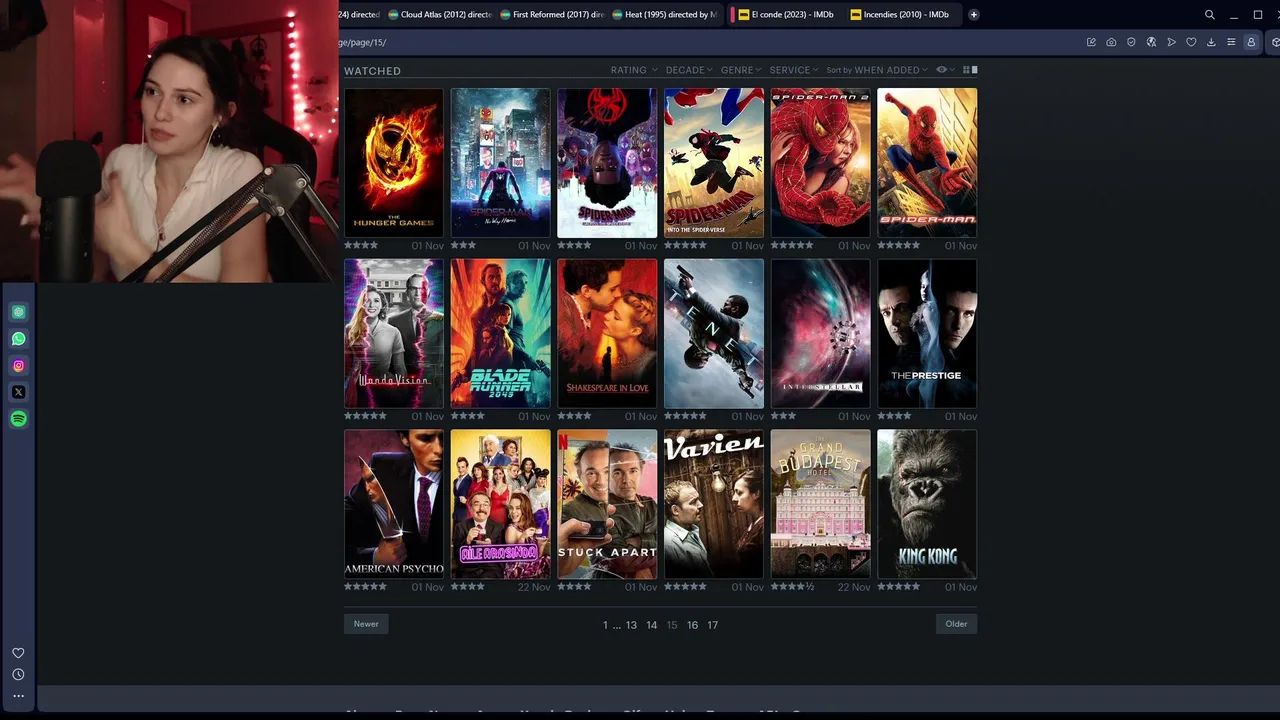
Task: Expand the GENRE filter dropdown
Action: coord(741,70)
